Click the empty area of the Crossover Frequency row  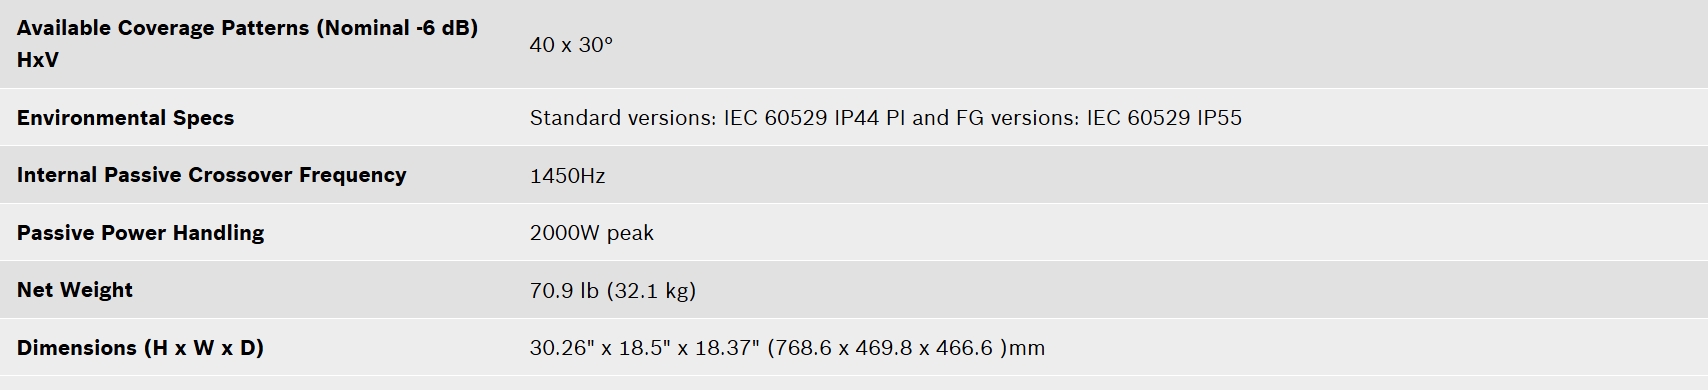click(1150, 175)
